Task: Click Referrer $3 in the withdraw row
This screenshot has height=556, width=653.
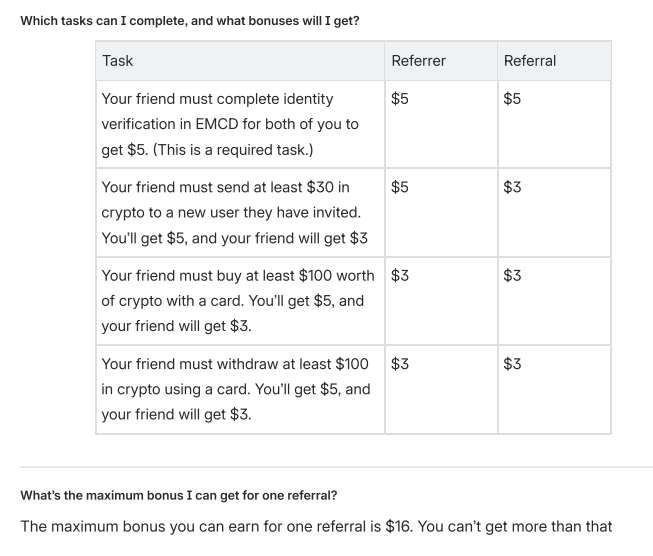Action: pyautogui.click(x=400, y=363)
